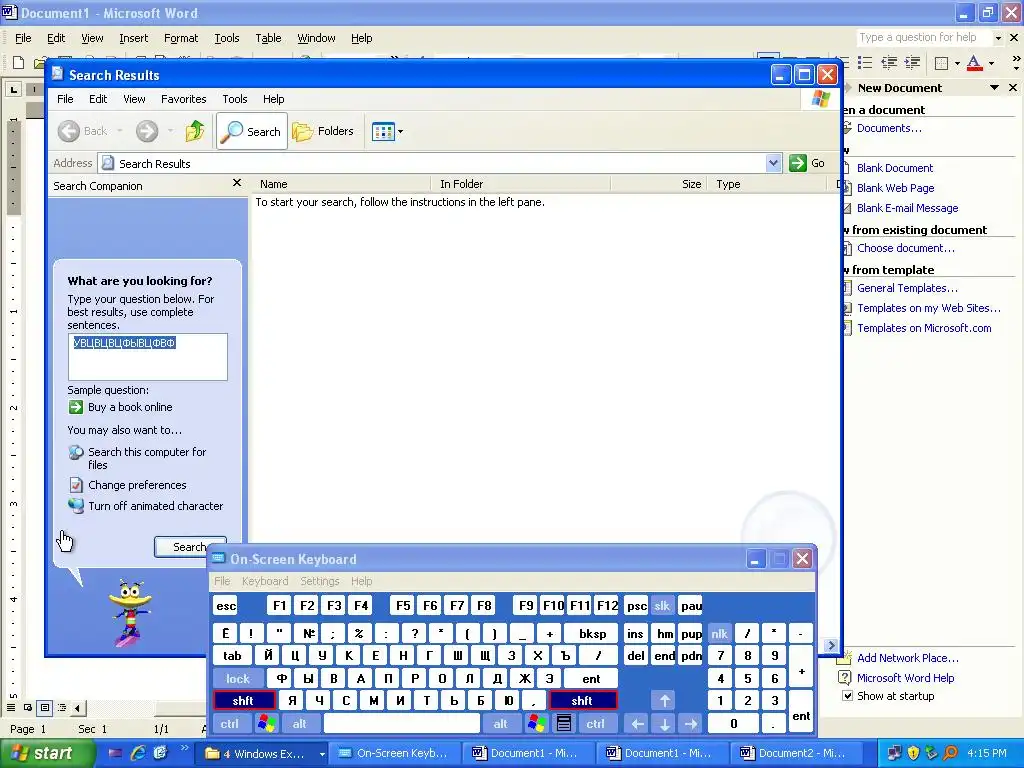Click the bksp key on-screen keyboard
This screenshot has width=1024, height=768.
(x=592, y=633)
